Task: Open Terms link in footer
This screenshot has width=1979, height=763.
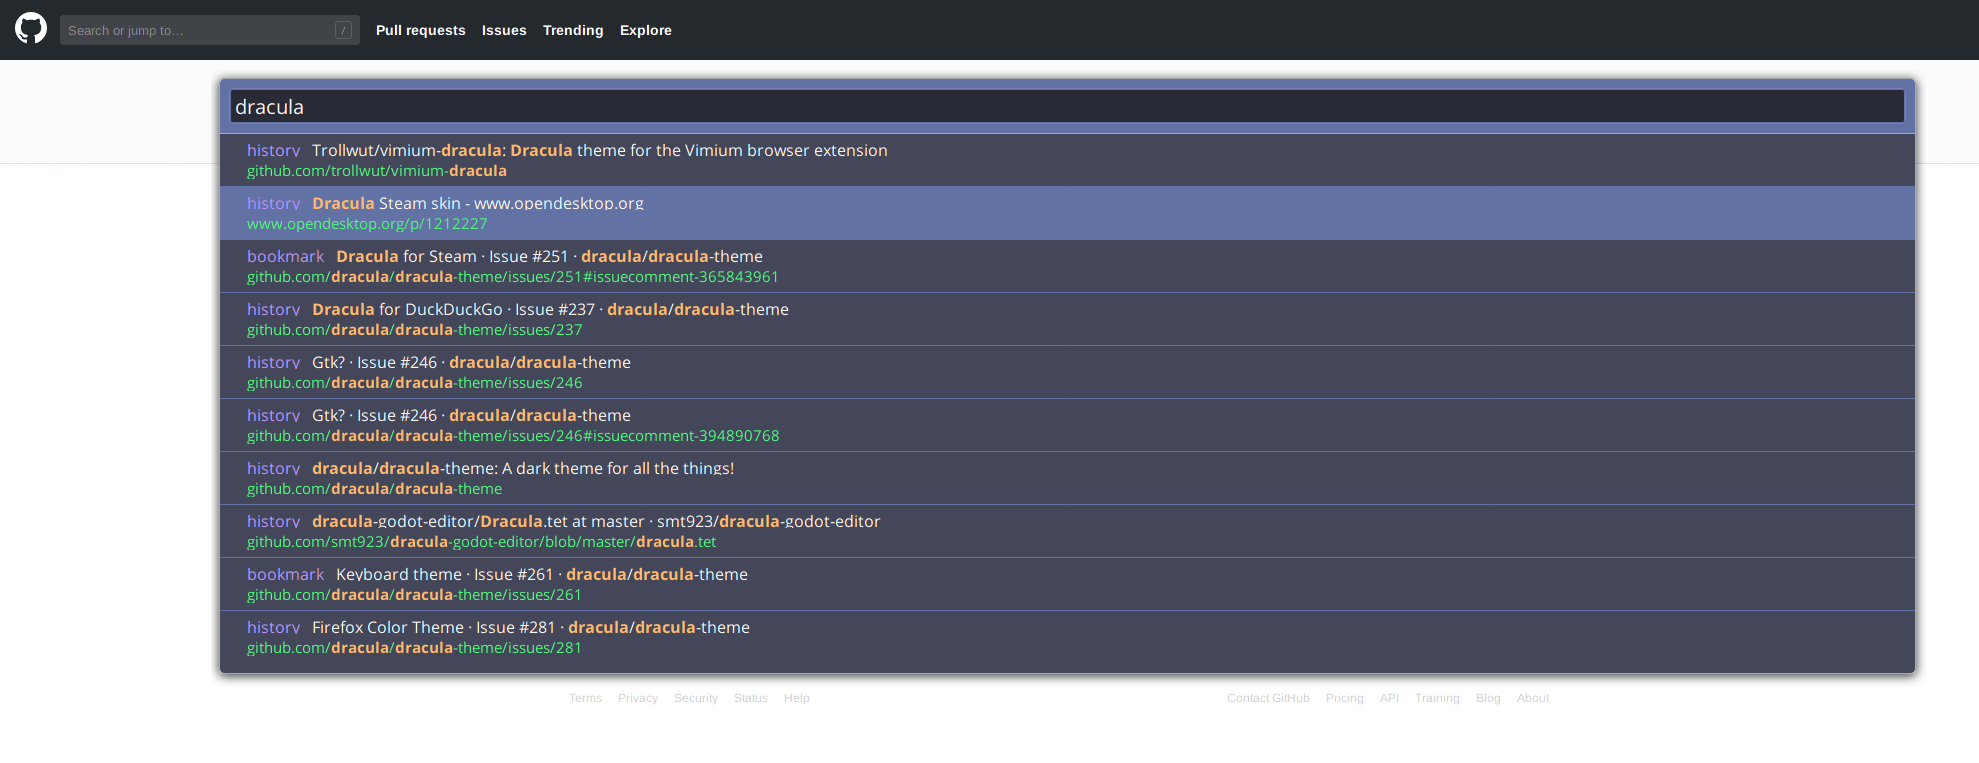Action: [585, 698]
